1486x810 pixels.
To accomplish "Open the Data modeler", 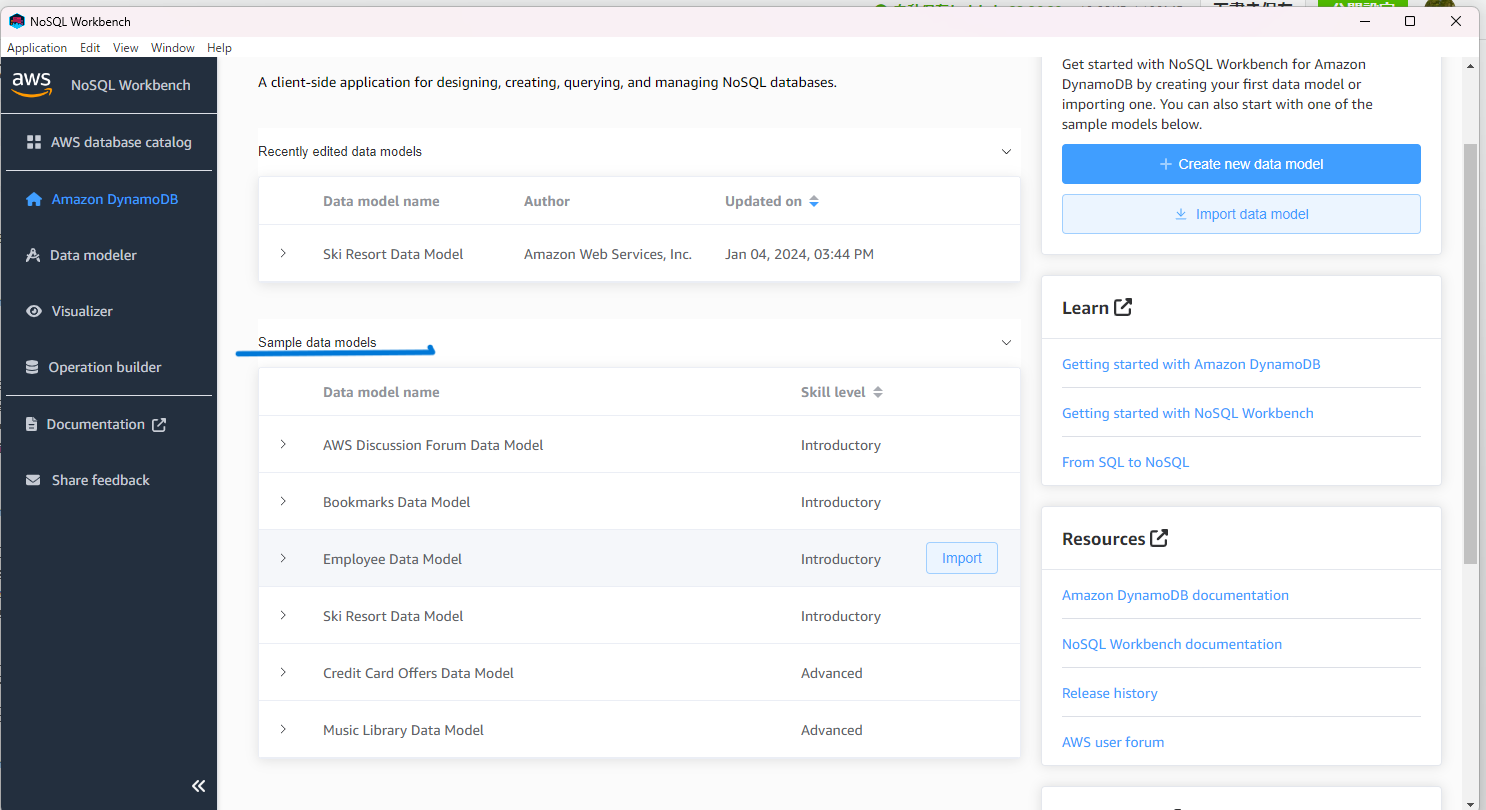I will pyautogui.click(x=94, y=255).
